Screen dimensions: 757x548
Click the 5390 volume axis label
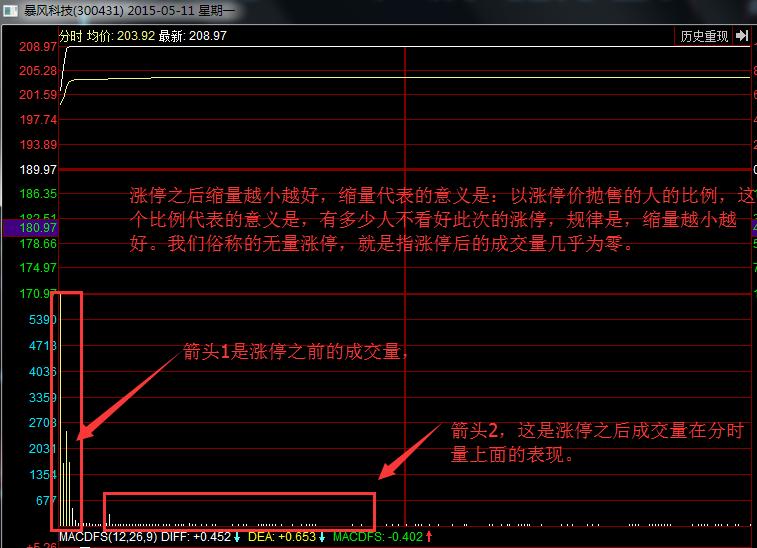coord(42,320)
